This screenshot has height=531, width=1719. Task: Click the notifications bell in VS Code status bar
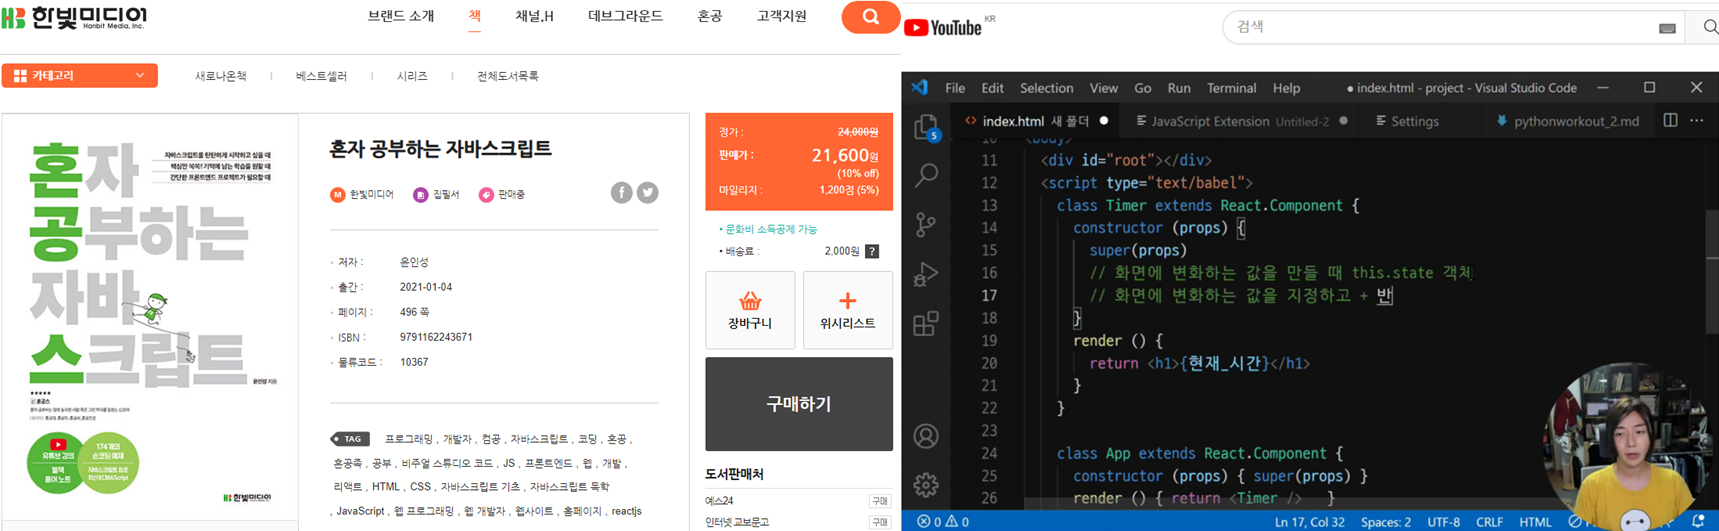[x=1698, y=522]
